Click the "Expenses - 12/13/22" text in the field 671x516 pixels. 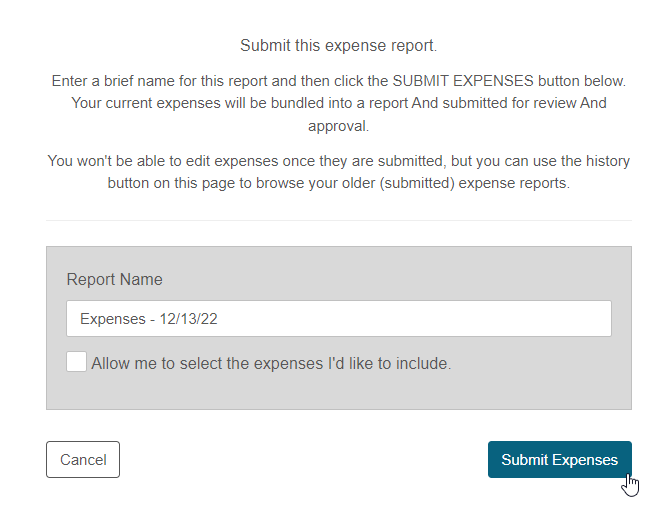coord(149,320)
